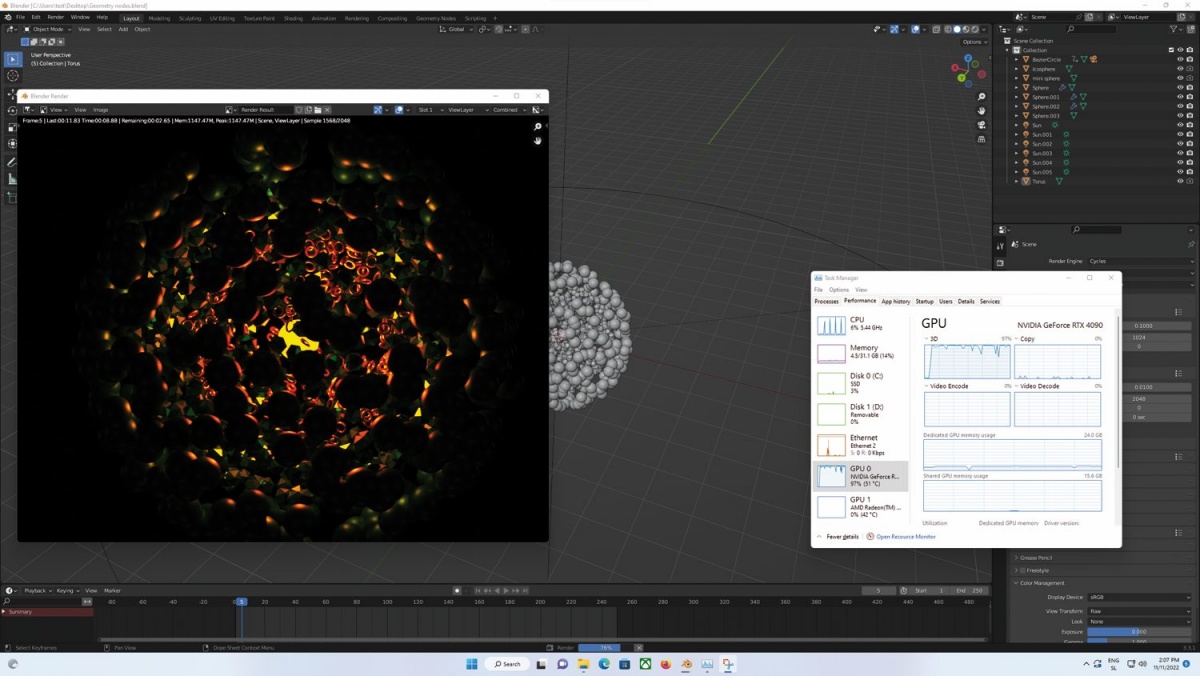Viewport: 1200px width, 676px height.
Task: Open the File menu in Blender
Action: pos(20,17)
